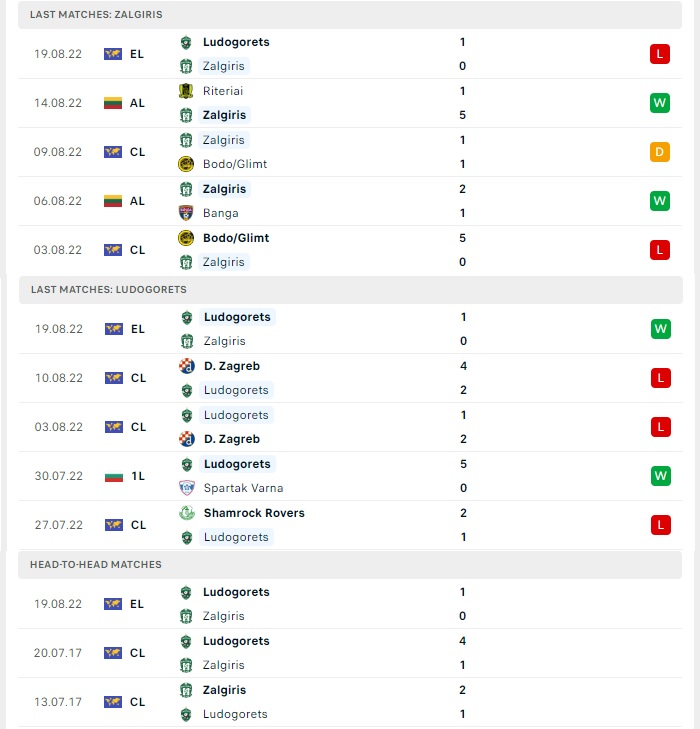Click Lithuanian flag icon for 14.08.22 match
Screen dimensions: 700x729
pos(113,103)
